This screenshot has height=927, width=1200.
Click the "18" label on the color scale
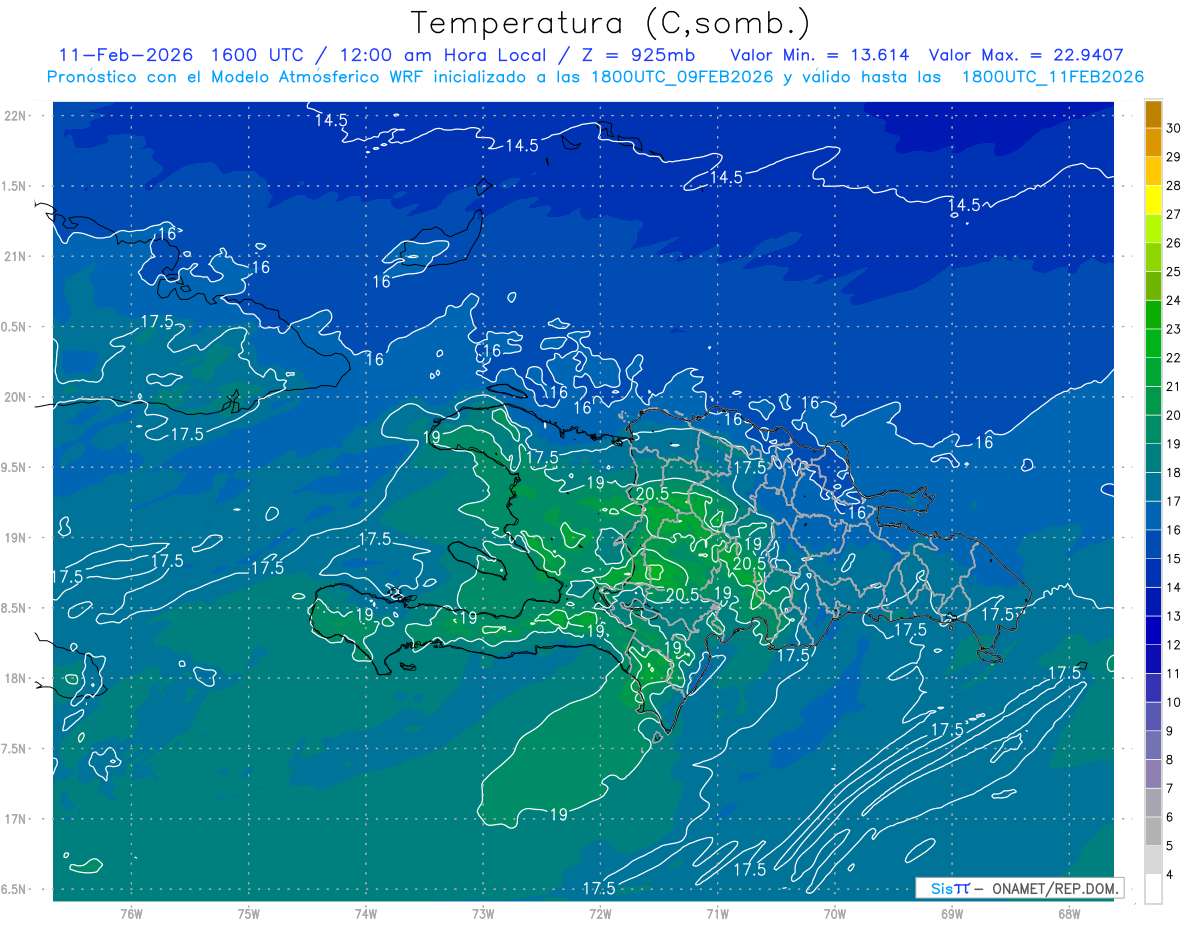click(x=1173, y=473)
